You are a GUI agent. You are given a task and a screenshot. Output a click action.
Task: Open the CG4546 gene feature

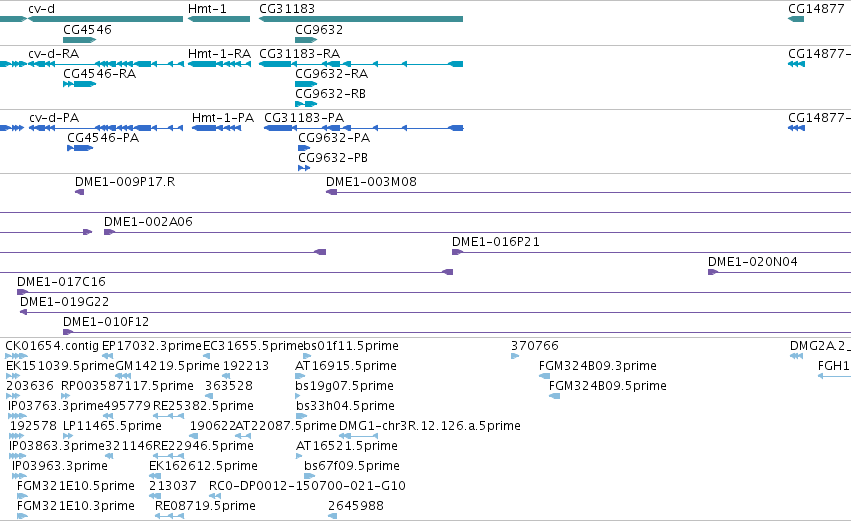tap(79, 40)
